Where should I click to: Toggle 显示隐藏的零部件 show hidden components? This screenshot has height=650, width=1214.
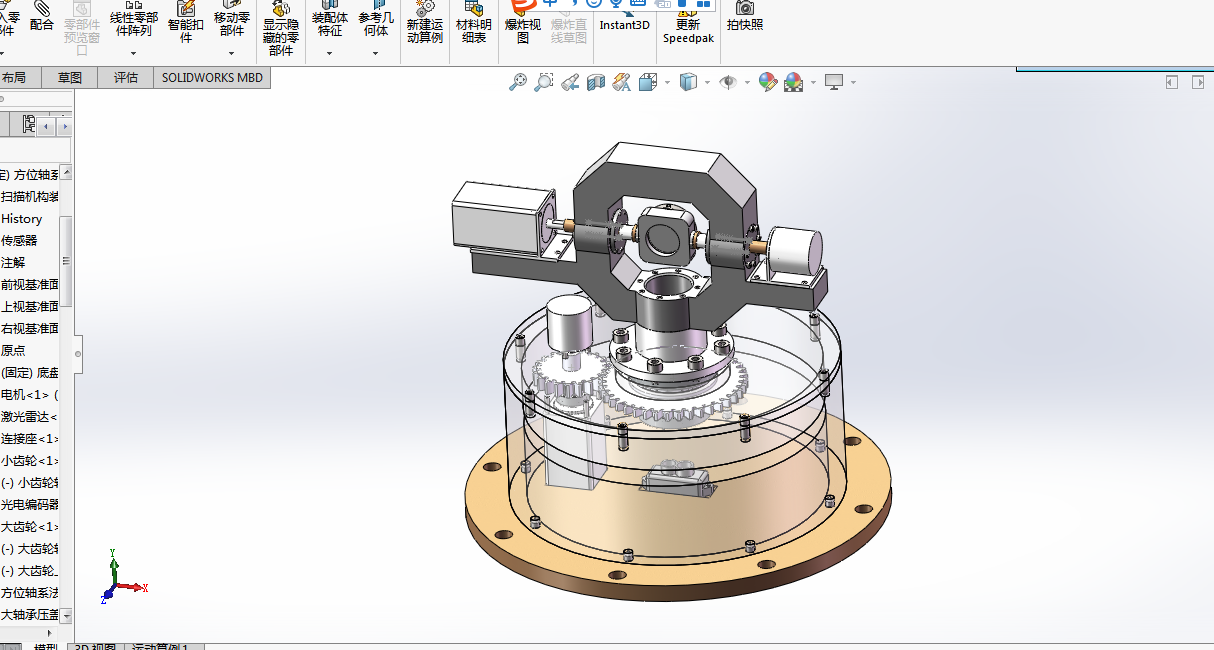click(281, 30)
